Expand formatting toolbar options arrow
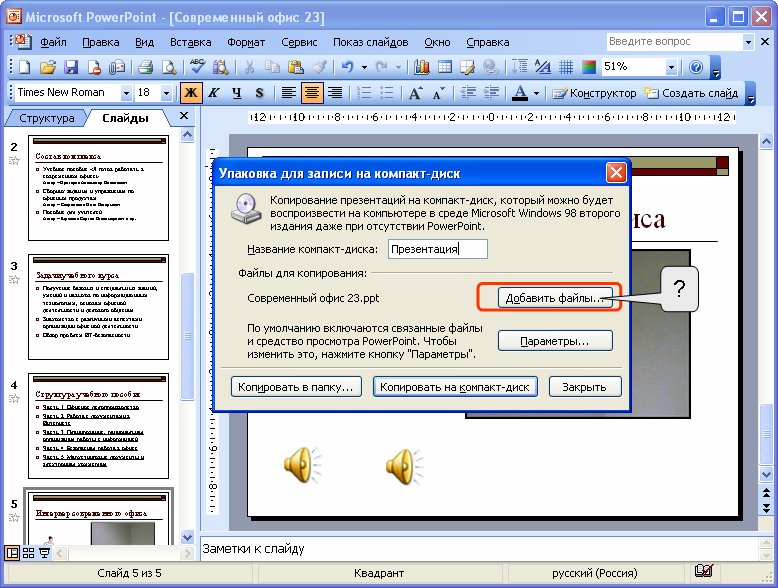This screenshot has width=778, height=588. 751,94
